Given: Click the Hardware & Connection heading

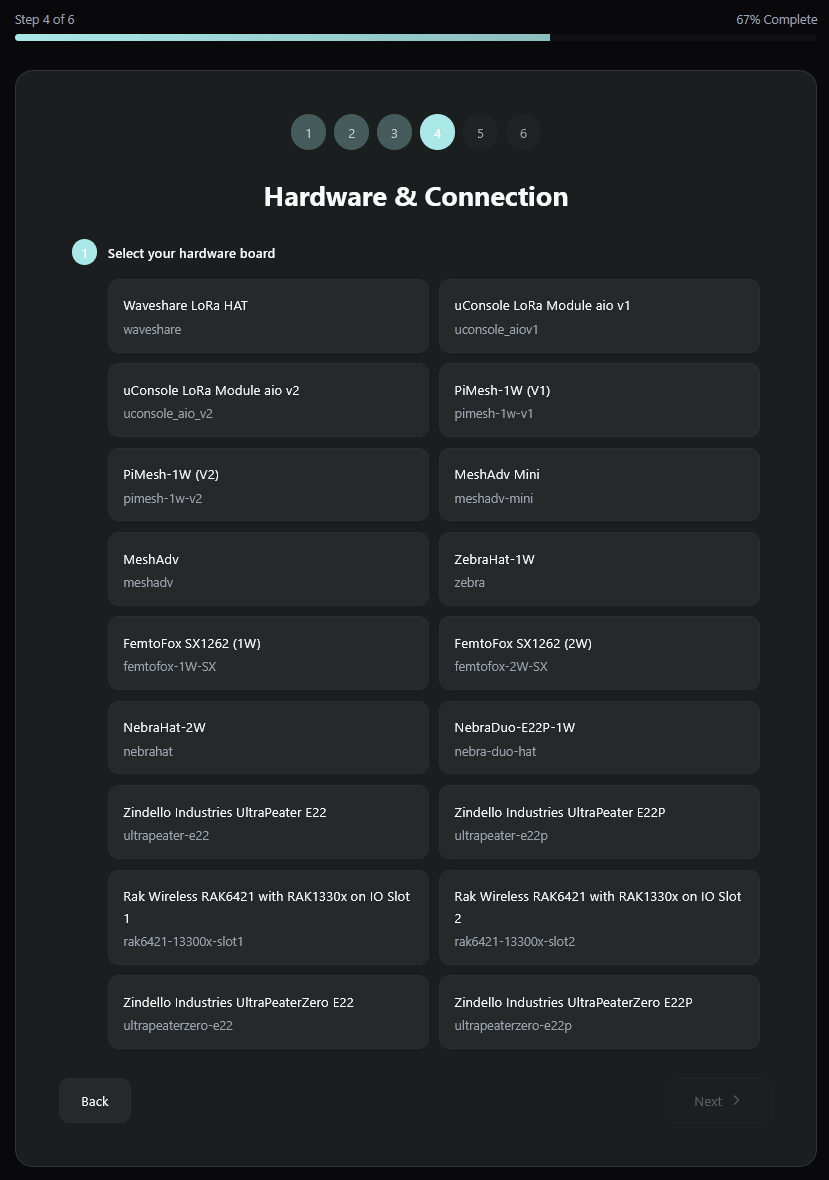Looking at the screenshot, I should point(416,196).
